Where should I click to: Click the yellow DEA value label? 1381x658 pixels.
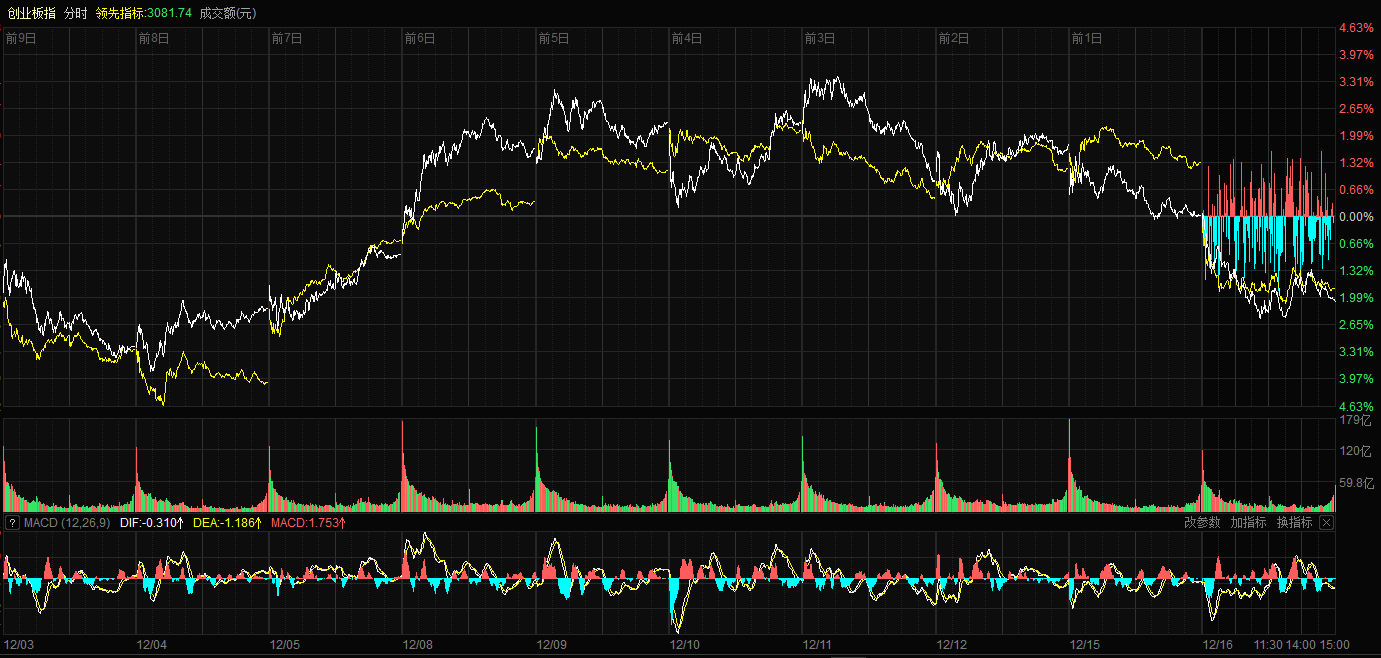click(227, 523)
